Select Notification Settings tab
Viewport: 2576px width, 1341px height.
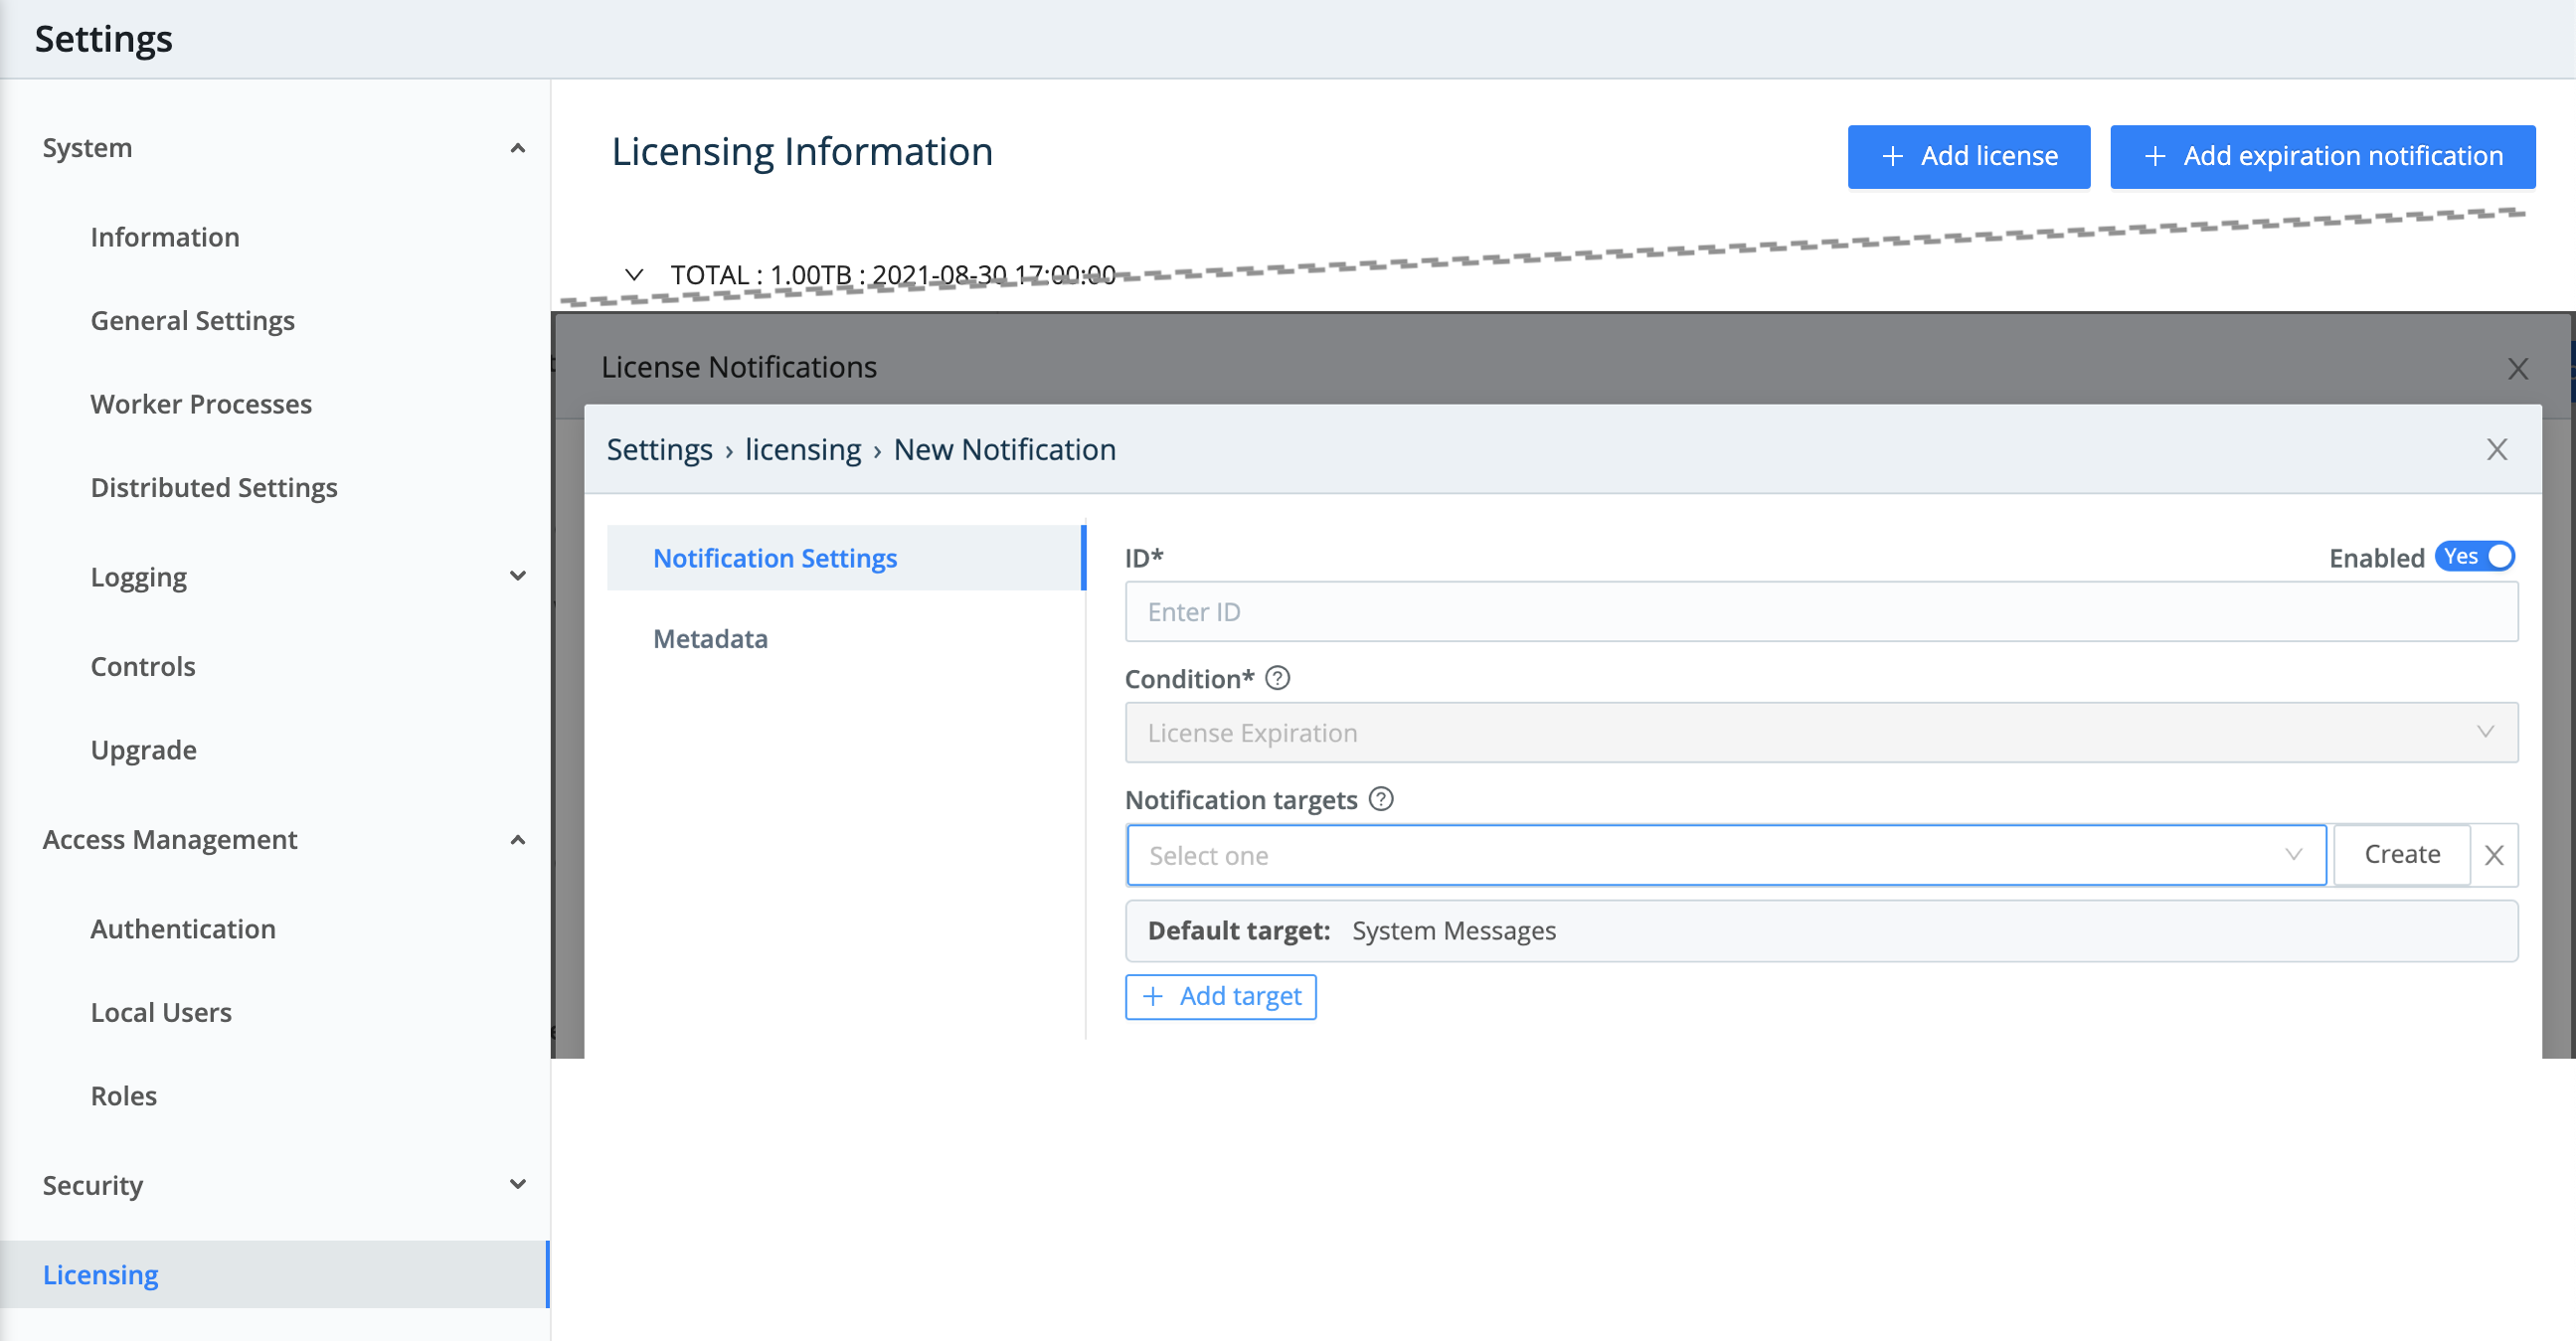coord(775,557)
